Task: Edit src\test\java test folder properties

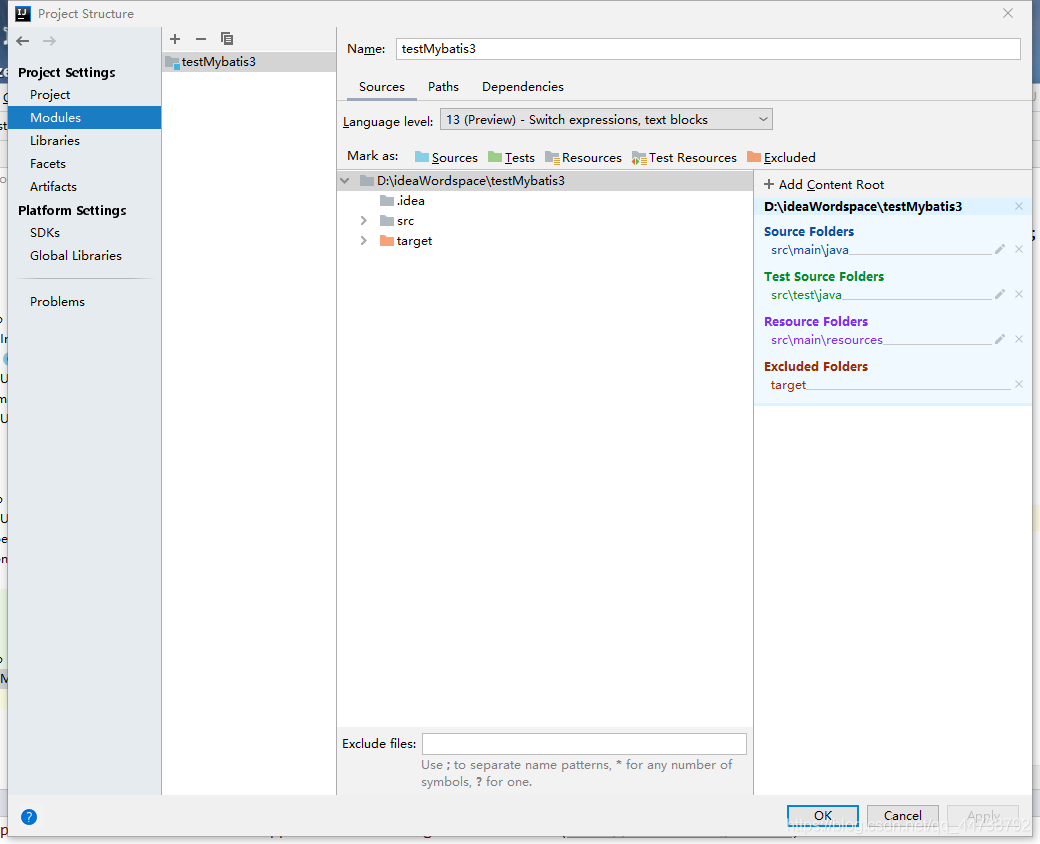Action: tap(1000, 295)
